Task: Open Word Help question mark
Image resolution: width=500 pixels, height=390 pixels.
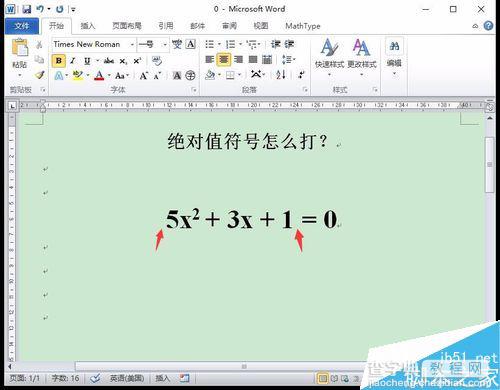Action: 488,26
